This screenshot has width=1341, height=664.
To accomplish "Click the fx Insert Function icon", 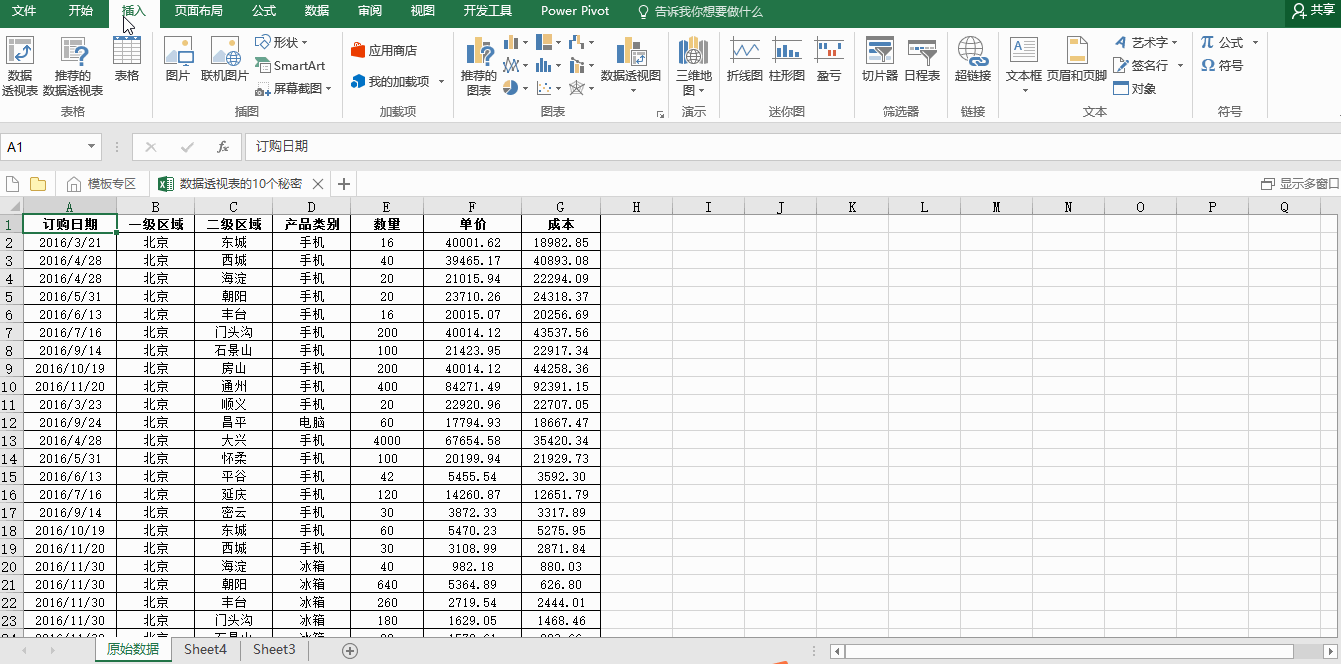I will point(223,147).
